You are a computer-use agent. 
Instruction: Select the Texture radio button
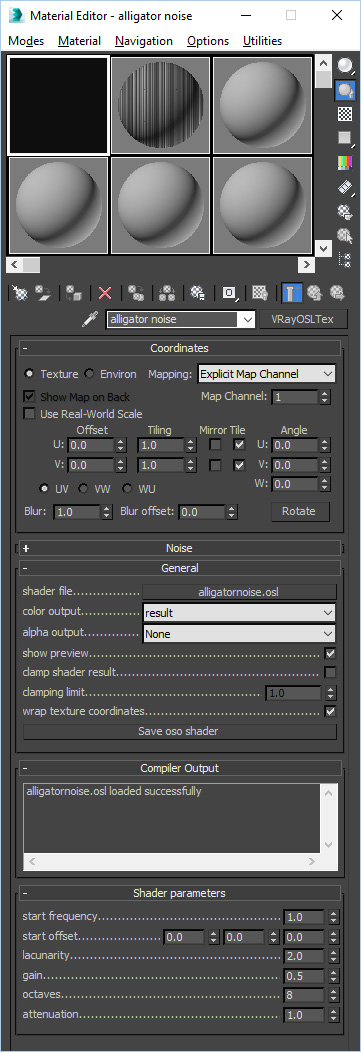click(29, 374)
